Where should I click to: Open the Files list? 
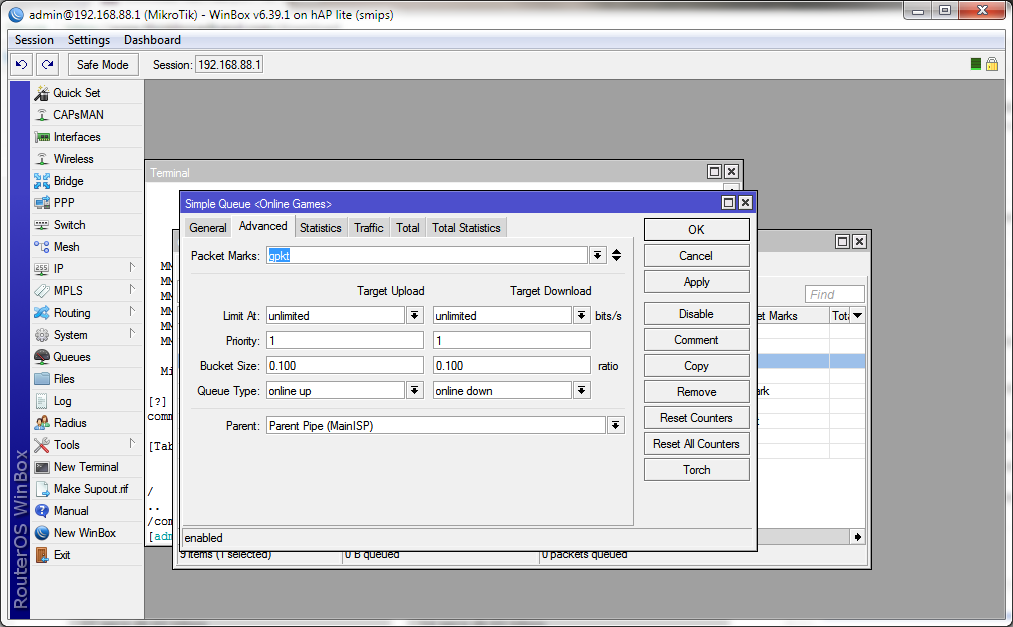64,379
